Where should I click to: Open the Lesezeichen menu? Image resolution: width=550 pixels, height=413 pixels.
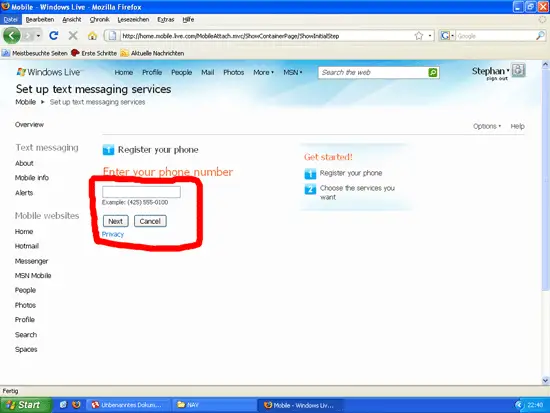click(133, 20)
